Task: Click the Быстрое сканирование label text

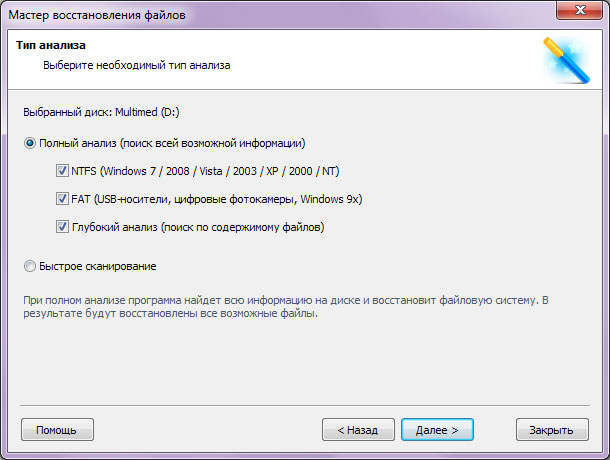Action: pos(98,266)
